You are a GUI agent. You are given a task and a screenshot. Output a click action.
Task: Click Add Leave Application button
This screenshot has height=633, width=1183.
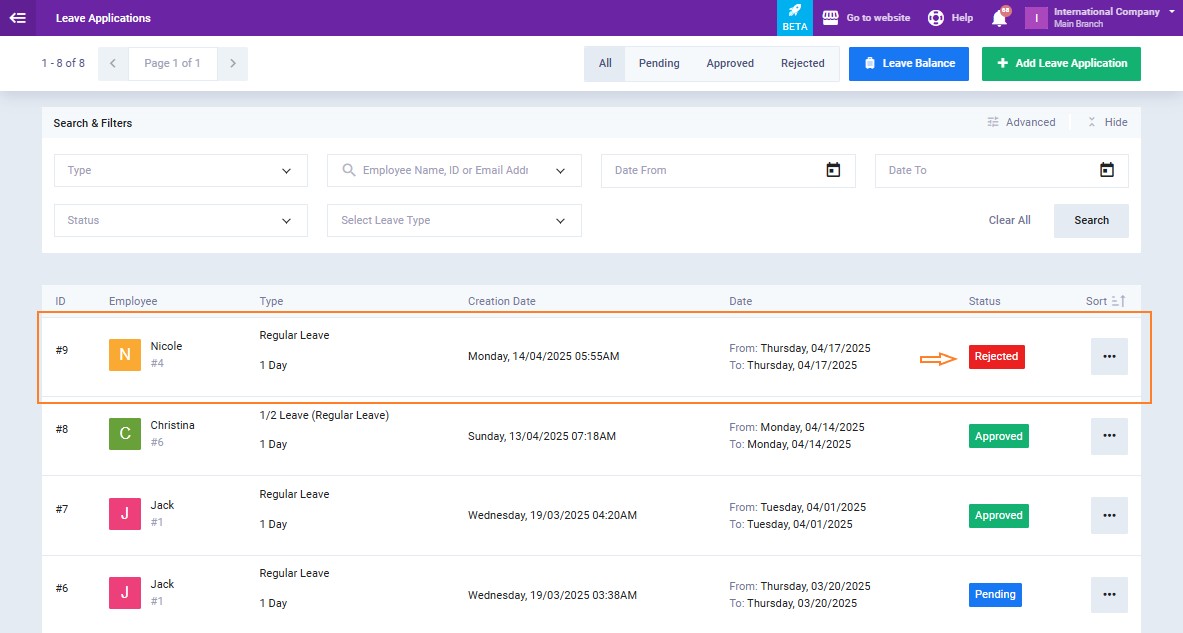coord(1062,63)
